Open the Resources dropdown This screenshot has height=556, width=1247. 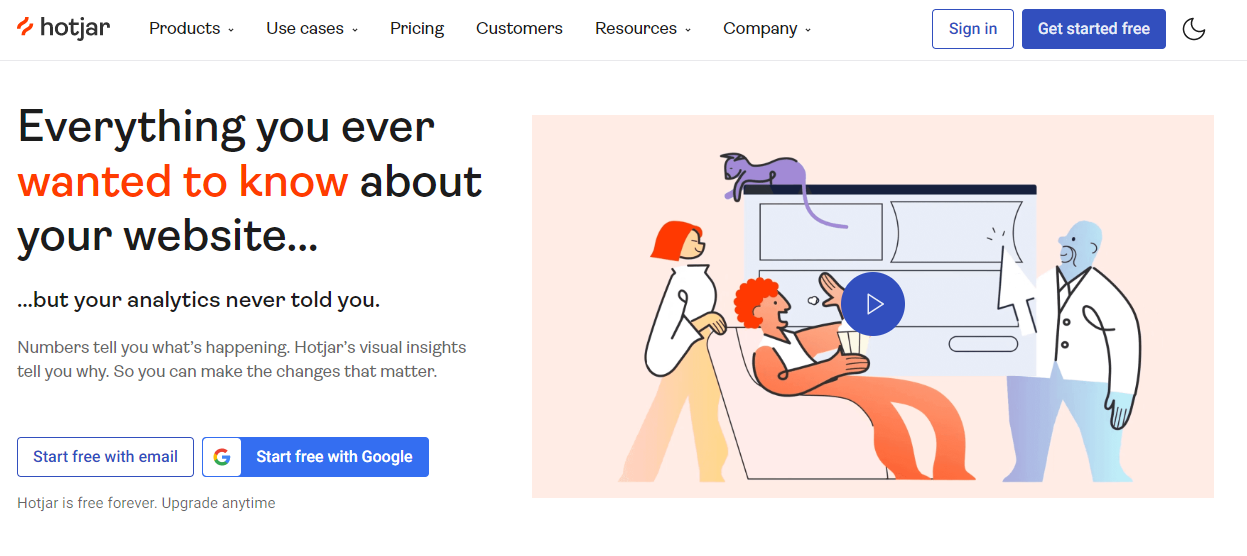[643, 29]
